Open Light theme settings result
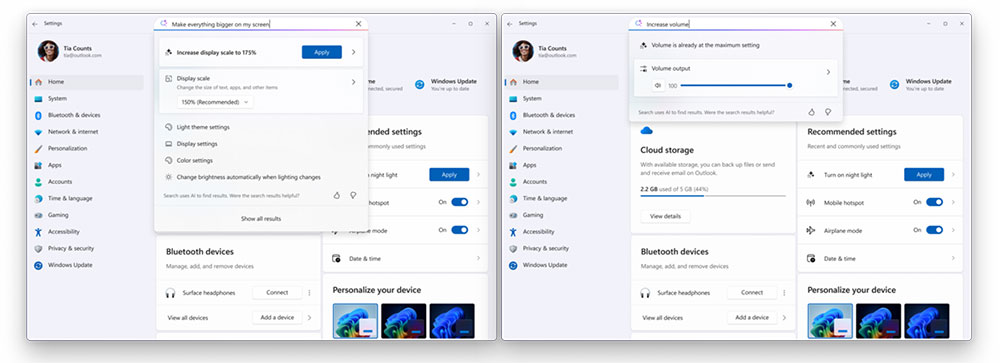The height and width of the screenshot is (363, 1000). tap(261, 127)
